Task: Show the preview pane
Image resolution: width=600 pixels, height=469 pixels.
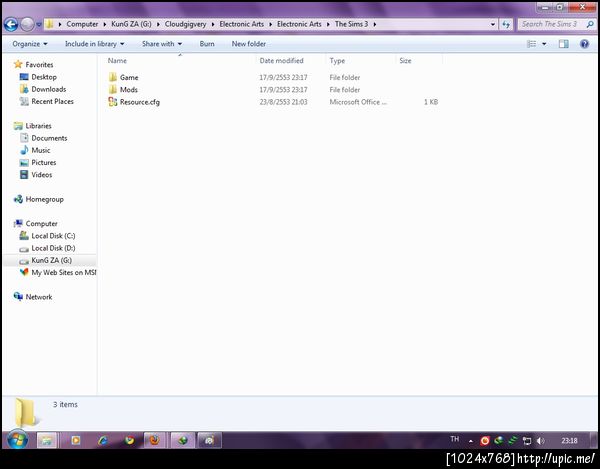Action: pyautogui.click(x=564, y=44)
